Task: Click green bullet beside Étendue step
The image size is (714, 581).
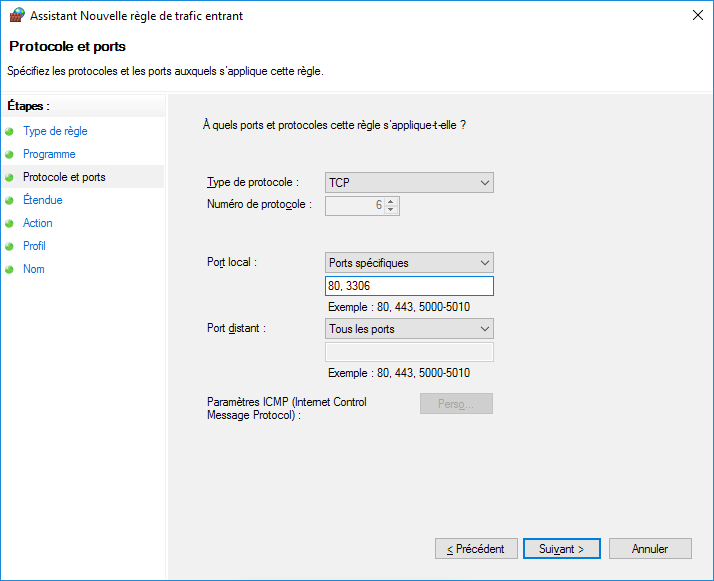Action: tap(10, 200)
